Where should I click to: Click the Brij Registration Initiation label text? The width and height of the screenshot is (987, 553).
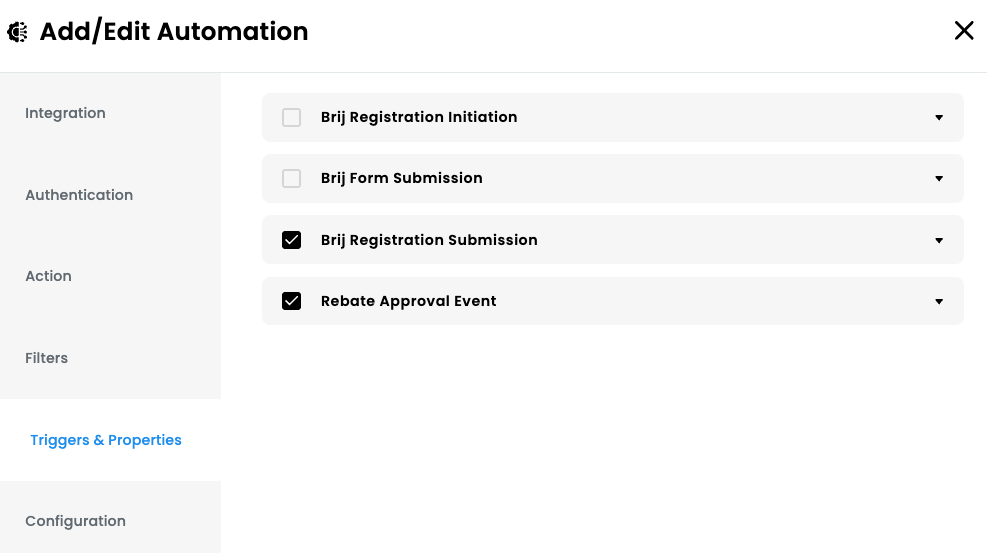[x=419, y=118]
